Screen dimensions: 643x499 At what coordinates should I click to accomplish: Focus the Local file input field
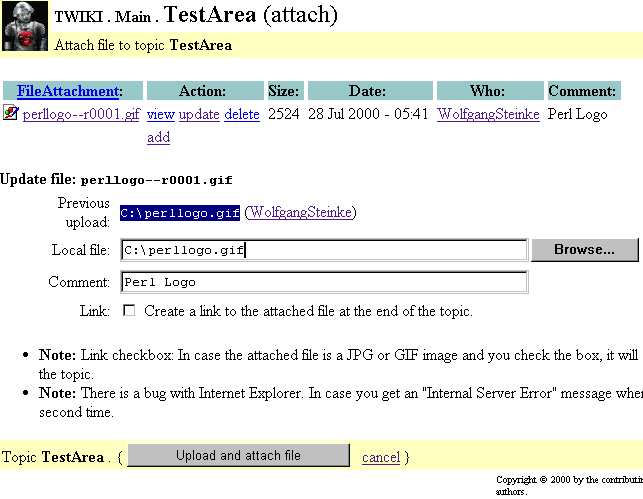click(x=323, y=250)
